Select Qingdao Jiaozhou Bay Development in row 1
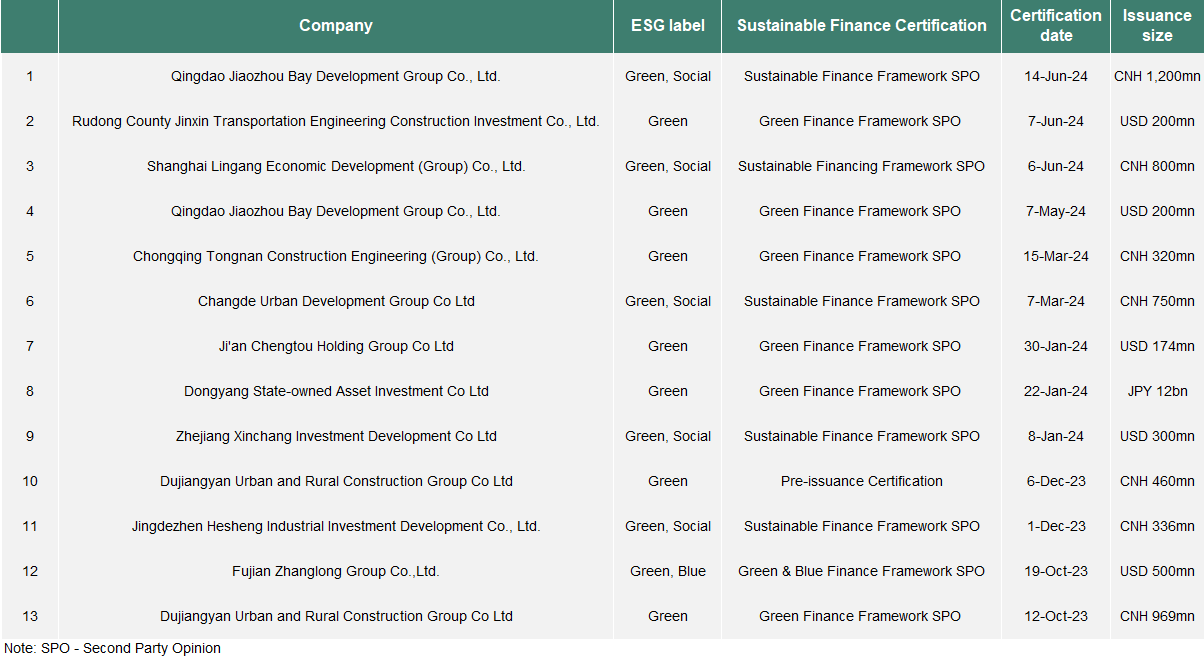This screenshot has width=1204, height=656. click(x=336, y=76)
